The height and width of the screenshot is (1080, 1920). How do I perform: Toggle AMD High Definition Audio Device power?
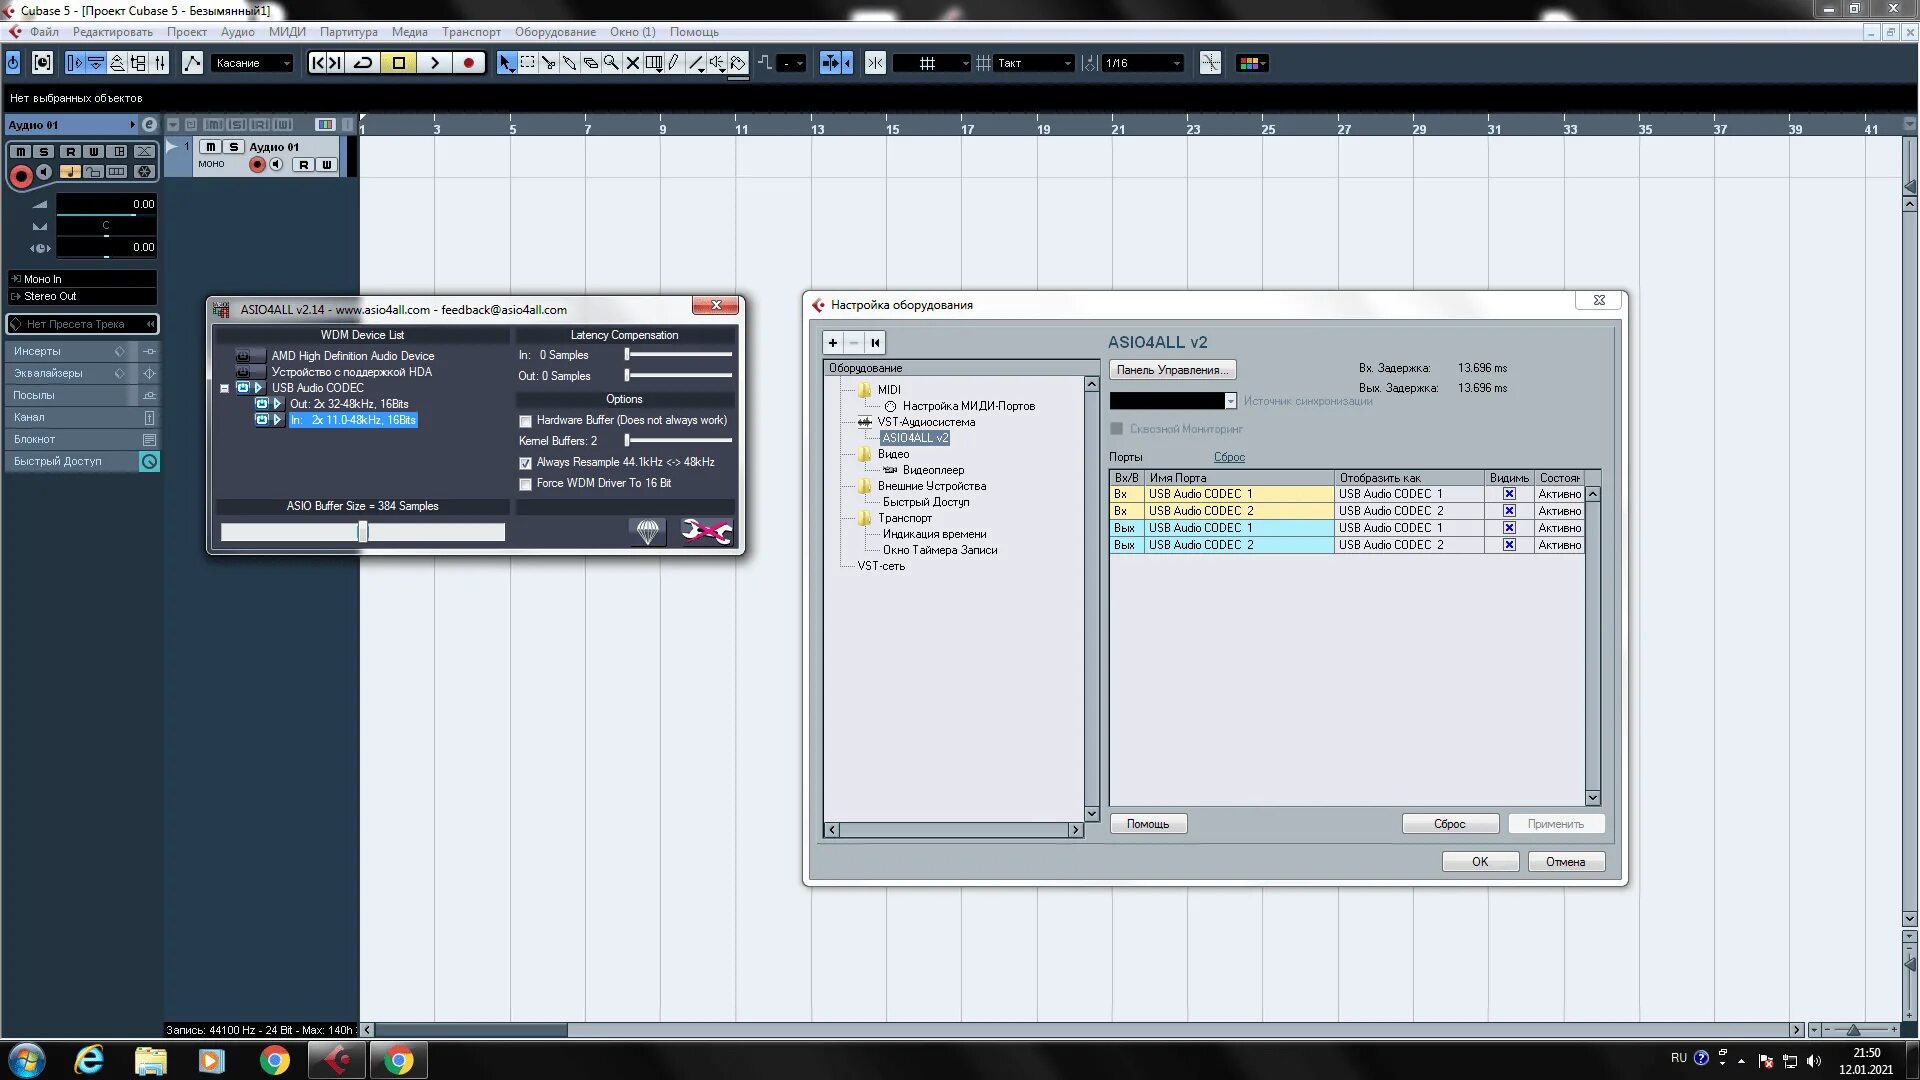[243, 356]
